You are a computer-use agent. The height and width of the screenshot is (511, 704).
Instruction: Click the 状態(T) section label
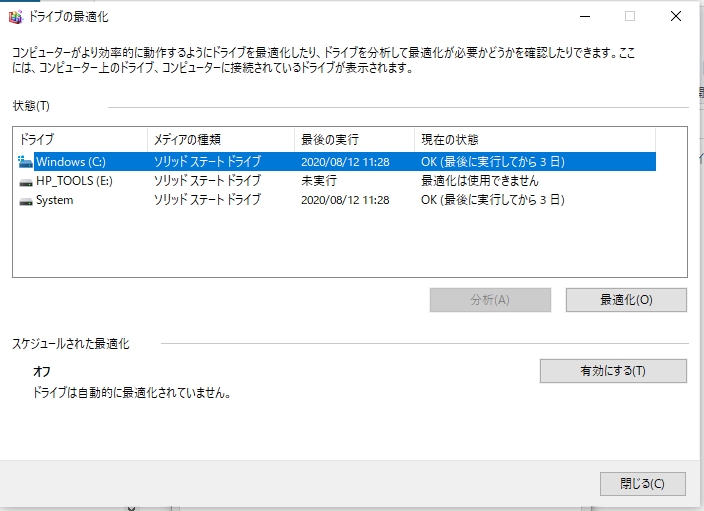click(31, 106)
